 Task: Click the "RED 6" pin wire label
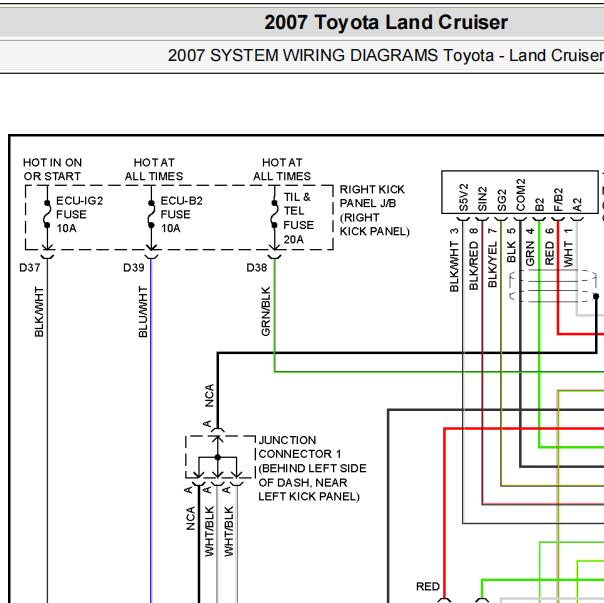549,246
